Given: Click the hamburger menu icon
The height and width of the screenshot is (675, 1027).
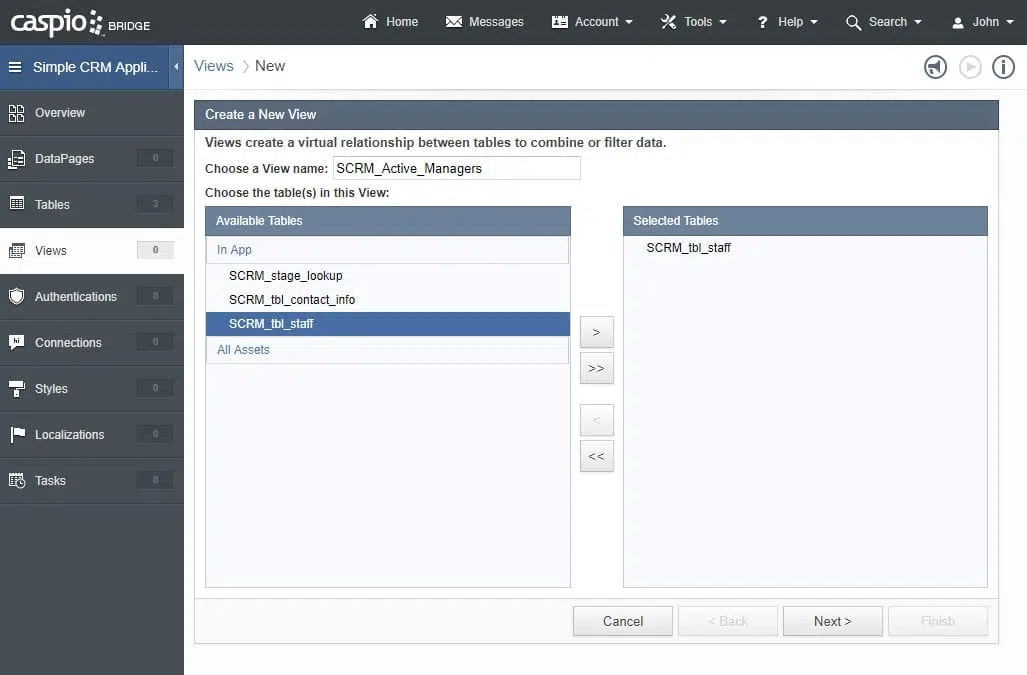Looking at the screenshot, I should tap(15, 67).
